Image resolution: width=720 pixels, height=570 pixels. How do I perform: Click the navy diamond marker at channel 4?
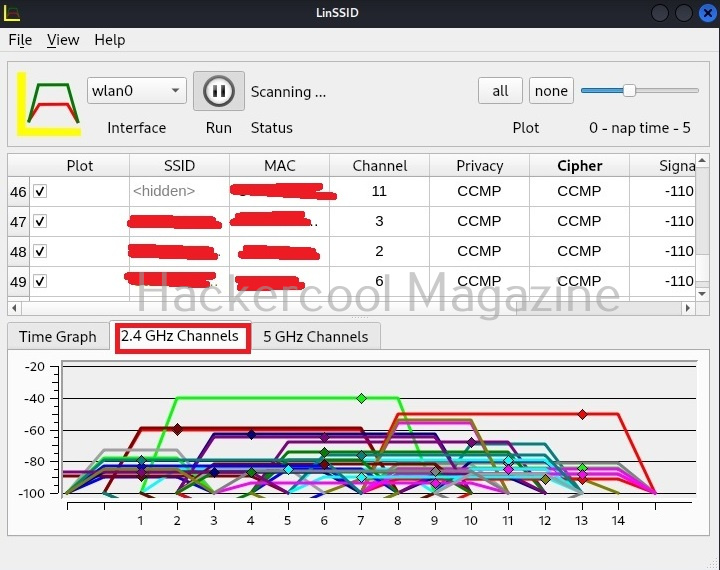(251, 434)
